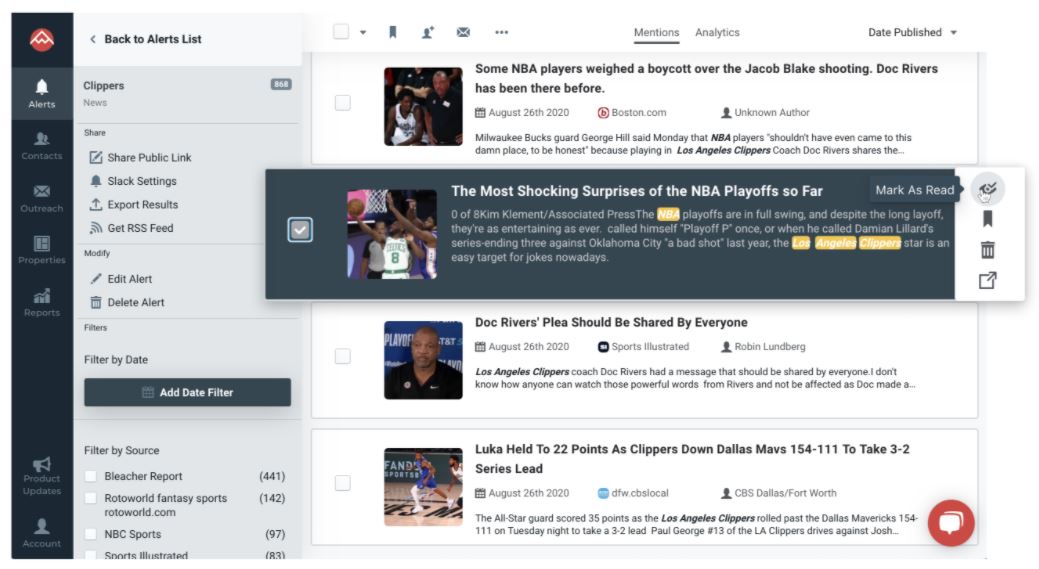Open the Most Shocking Surprises article thumbnail

(392, 234)
